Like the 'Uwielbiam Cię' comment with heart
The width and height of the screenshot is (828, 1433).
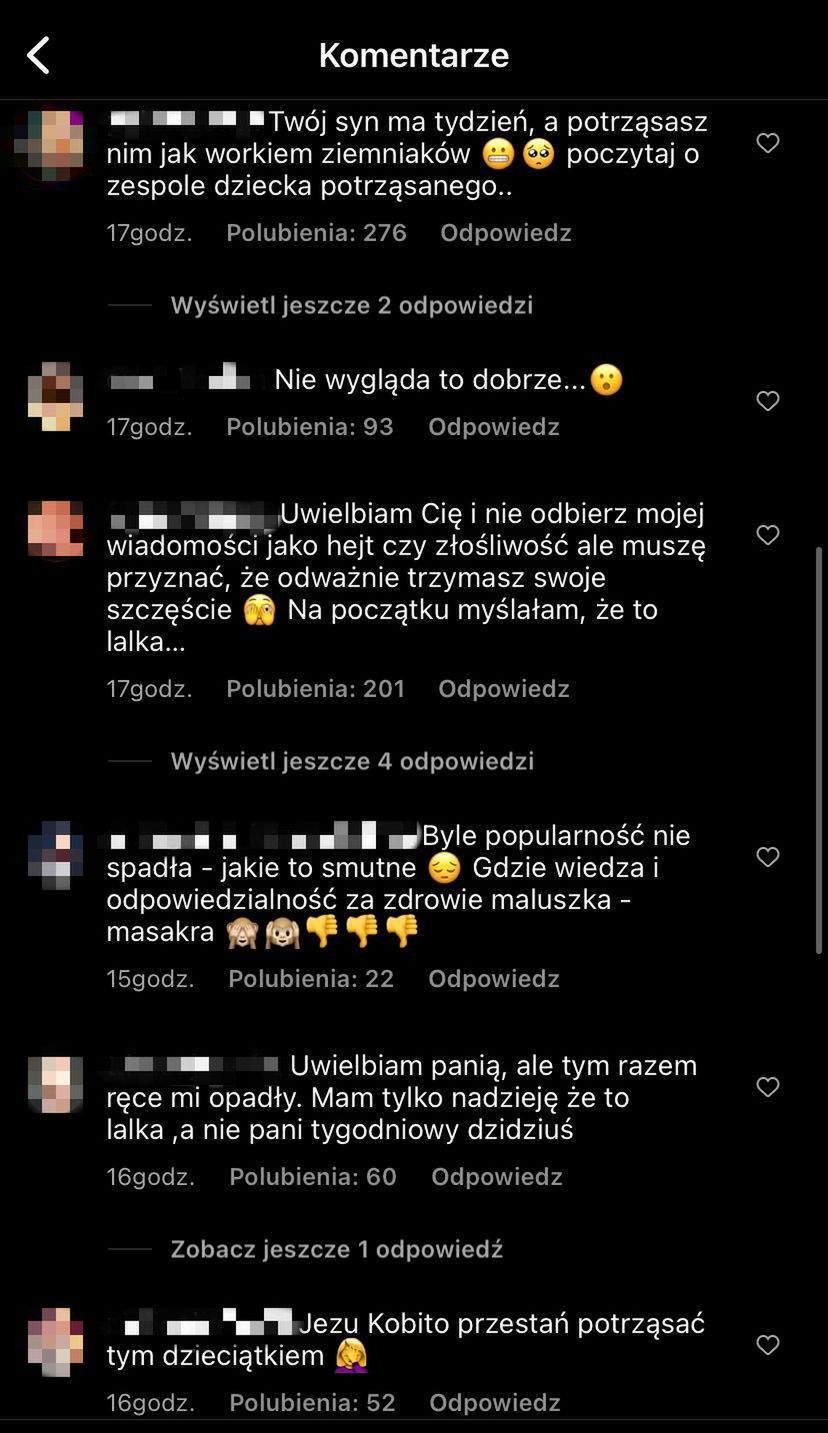pyautogui.click(x=768, y=535)
